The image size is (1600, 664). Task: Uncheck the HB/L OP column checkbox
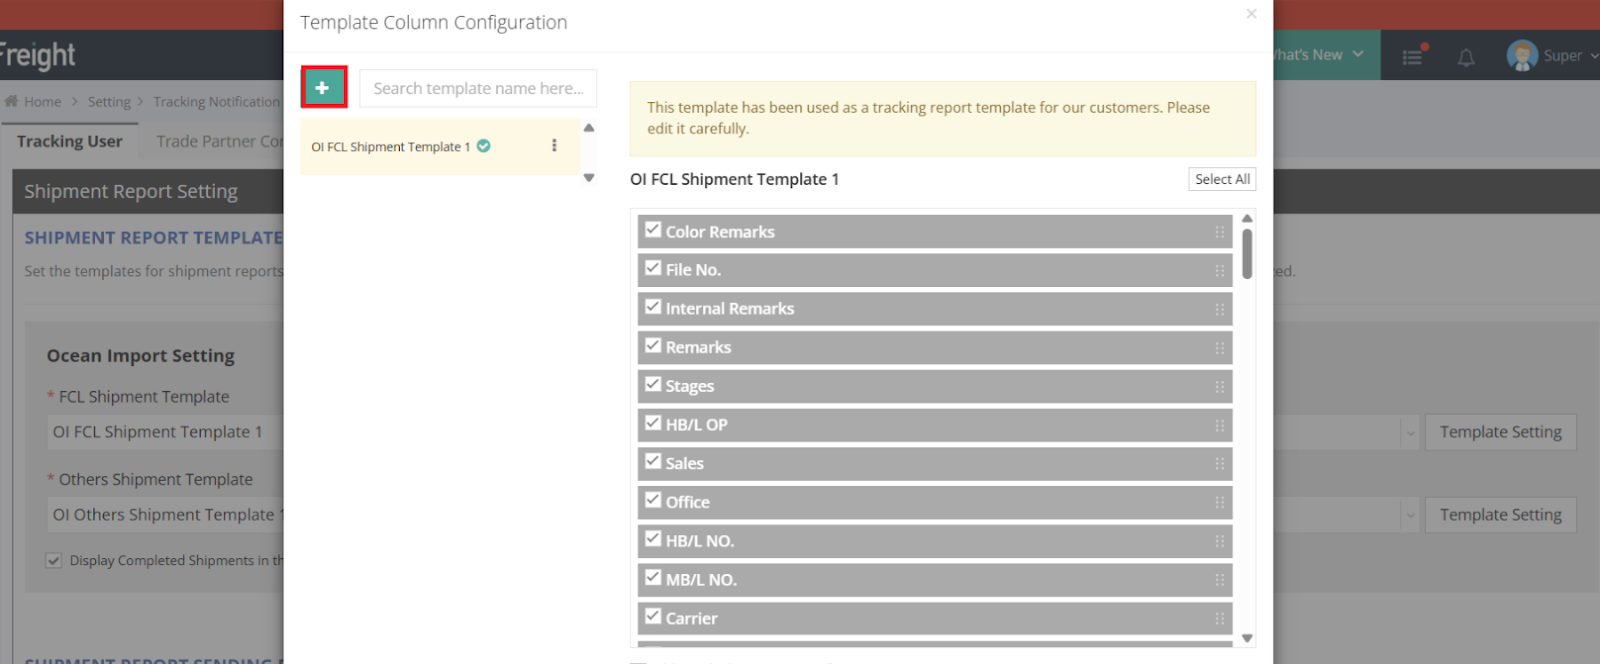coord(653,423)
